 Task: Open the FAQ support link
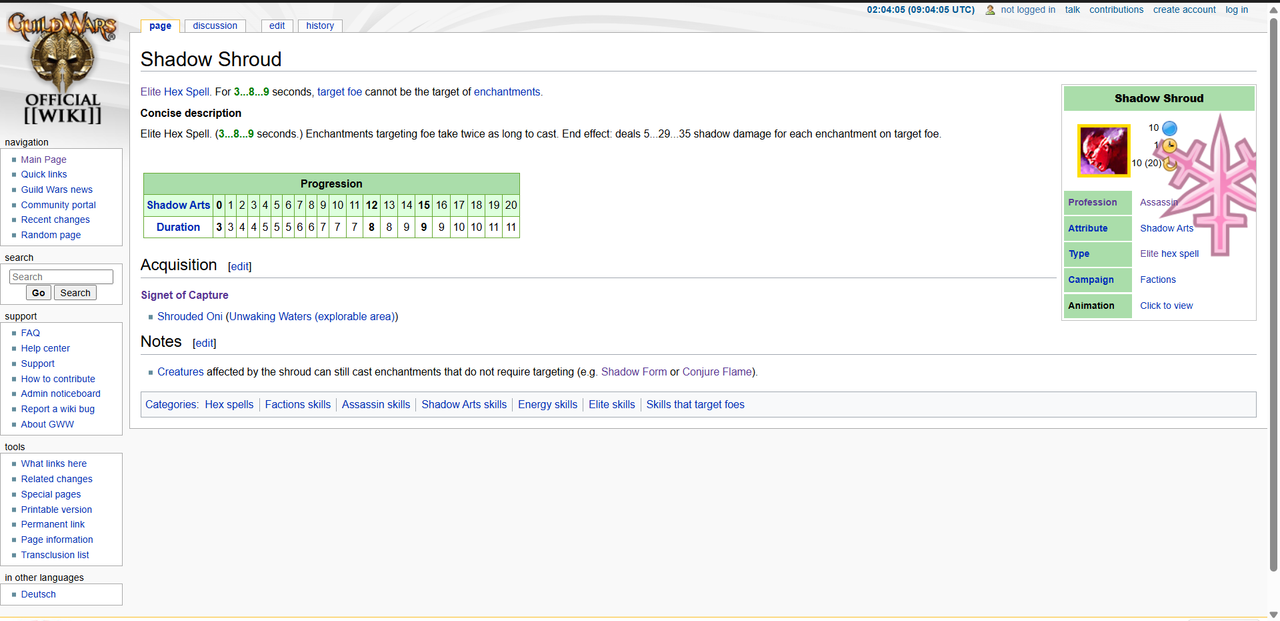tap(30, 333)
